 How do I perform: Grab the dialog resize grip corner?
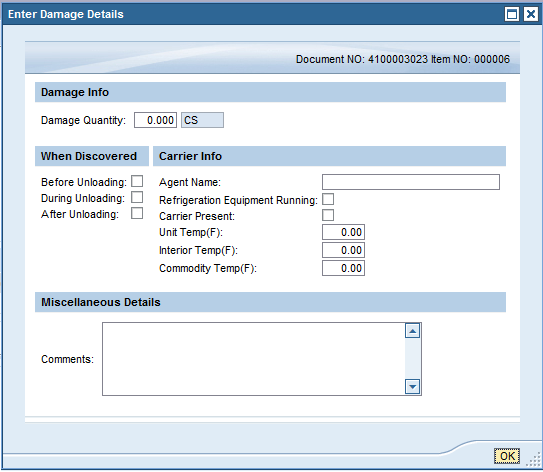point(533,460)
